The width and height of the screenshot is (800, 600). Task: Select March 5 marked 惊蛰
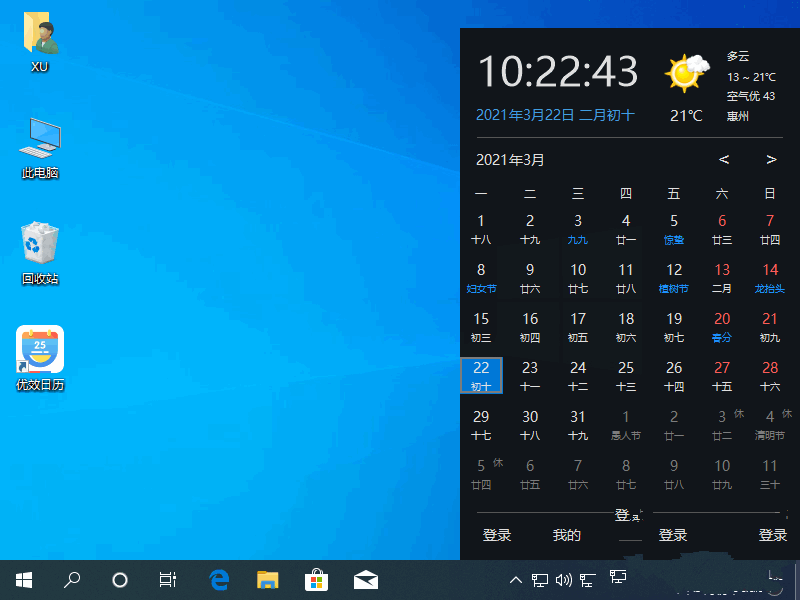(674, 229)
